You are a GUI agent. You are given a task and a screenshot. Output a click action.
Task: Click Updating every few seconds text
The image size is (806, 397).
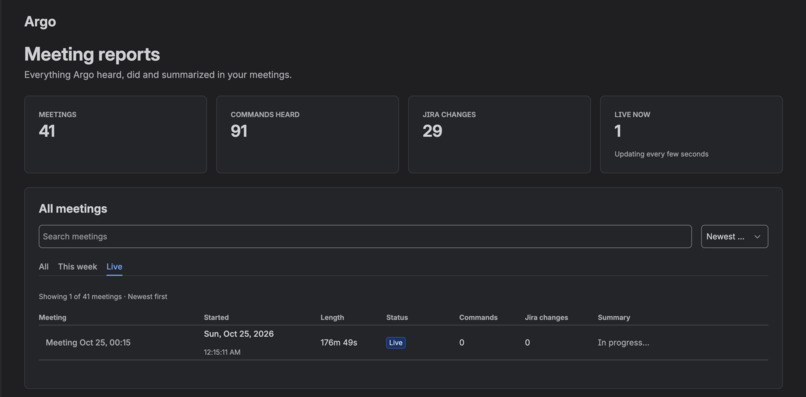[662, 154]
